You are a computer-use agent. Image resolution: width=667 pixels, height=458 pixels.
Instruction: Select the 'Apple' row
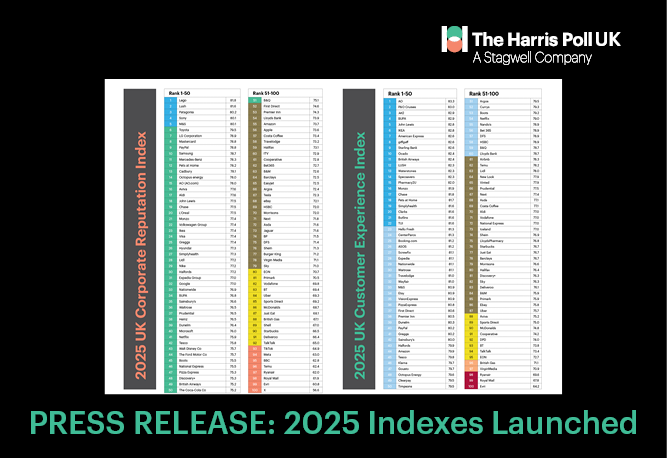[285, 130]
